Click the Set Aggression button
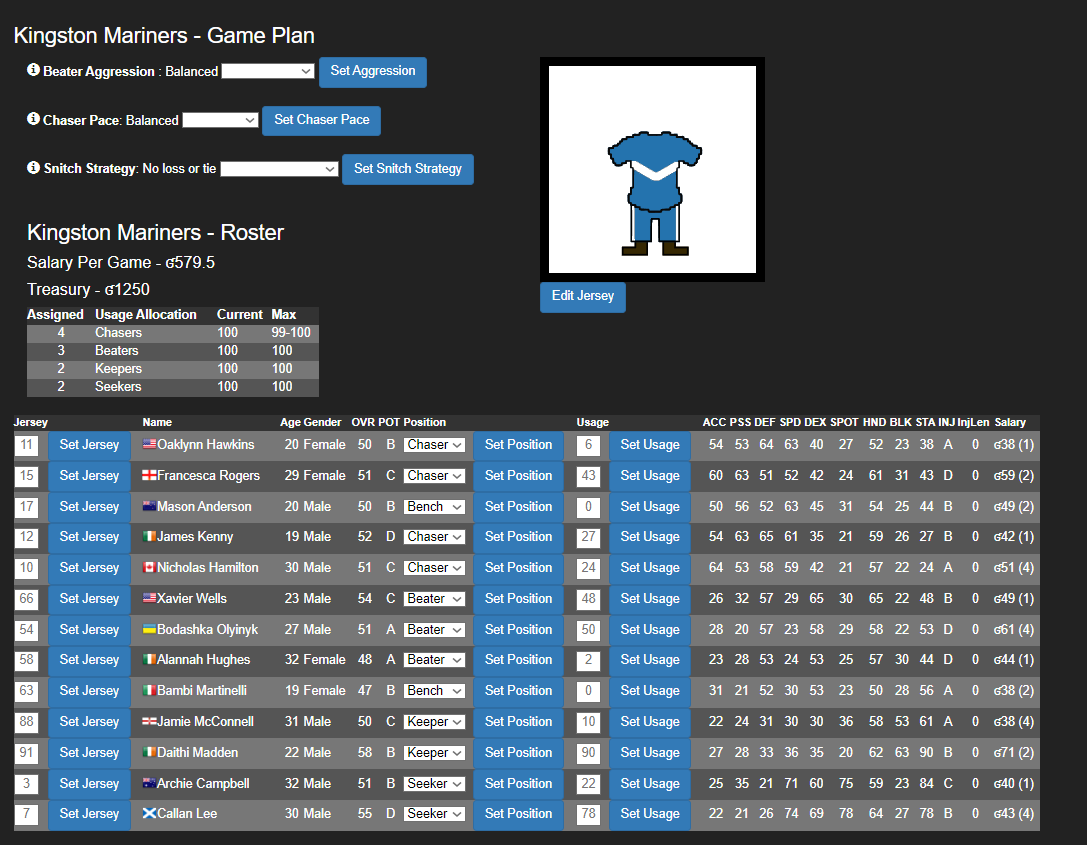 tap(372, 71)
